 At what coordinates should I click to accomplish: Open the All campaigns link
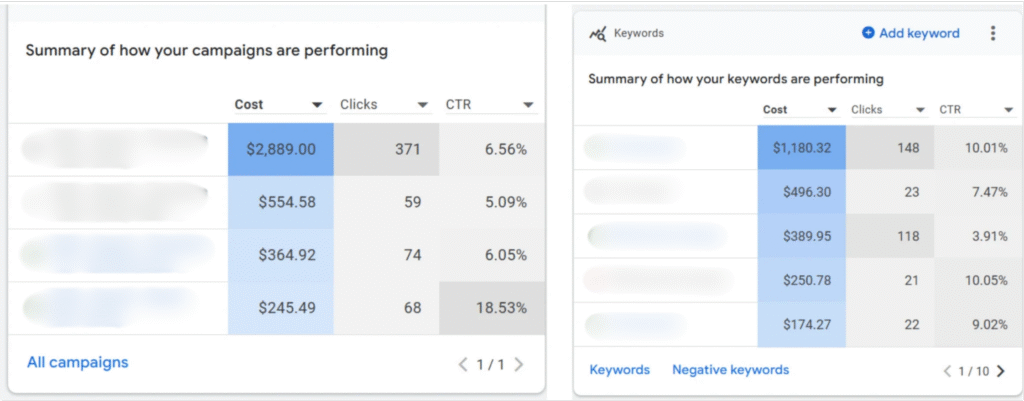(77, 362)
